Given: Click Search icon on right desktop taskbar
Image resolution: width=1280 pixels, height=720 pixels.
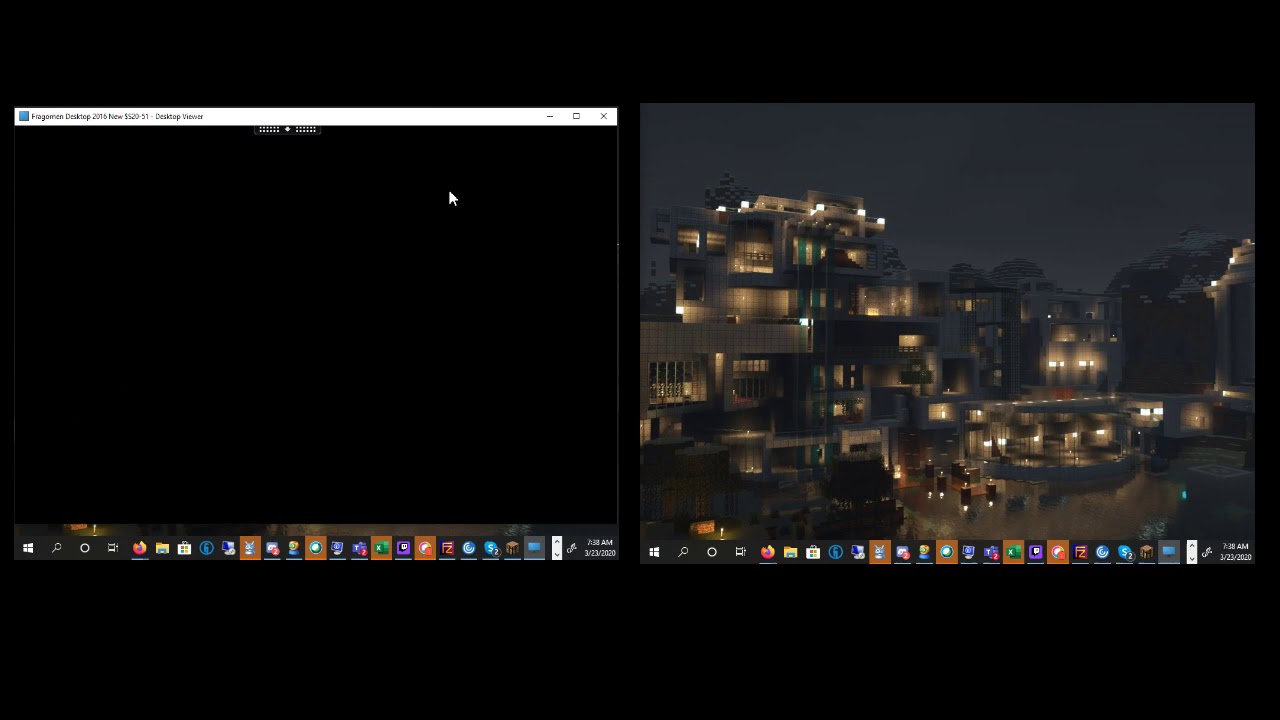Looking at the screenshot, I should point(683,552).
